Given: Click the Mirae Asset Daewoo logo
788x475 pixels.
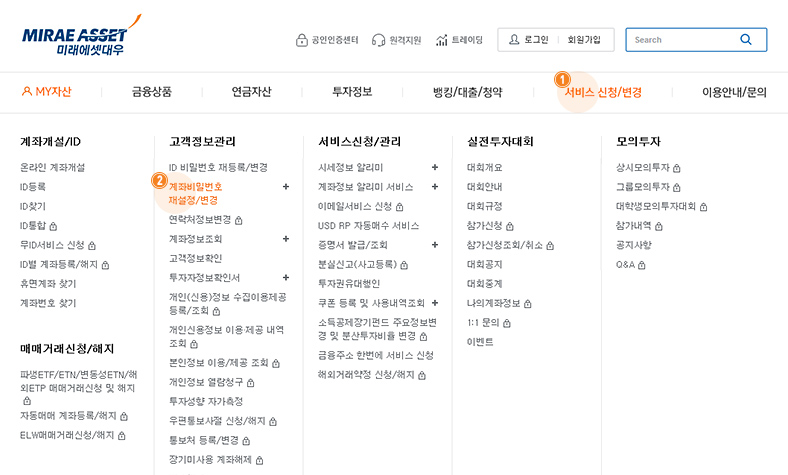Looking at the screenshot, I should tap(81, 39).
